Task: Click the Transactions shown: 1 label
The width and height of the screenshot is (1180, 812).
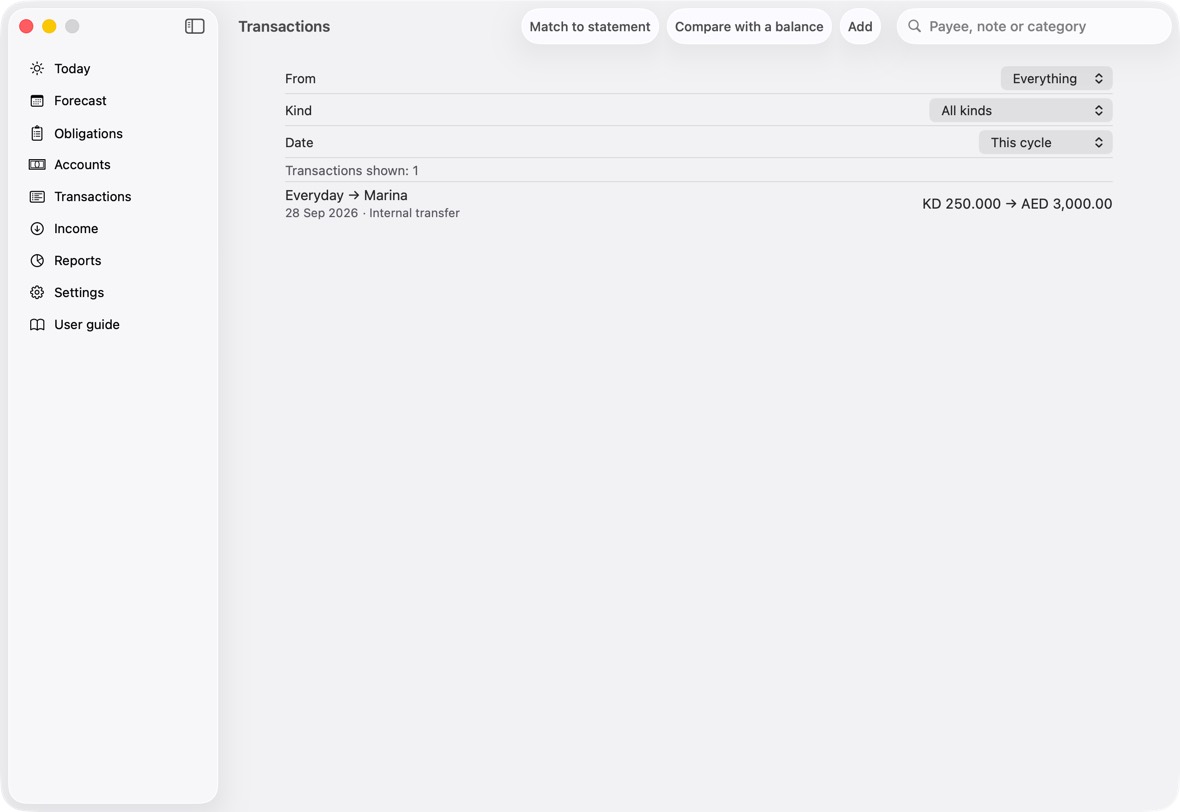Action: (x=351, y=171)
